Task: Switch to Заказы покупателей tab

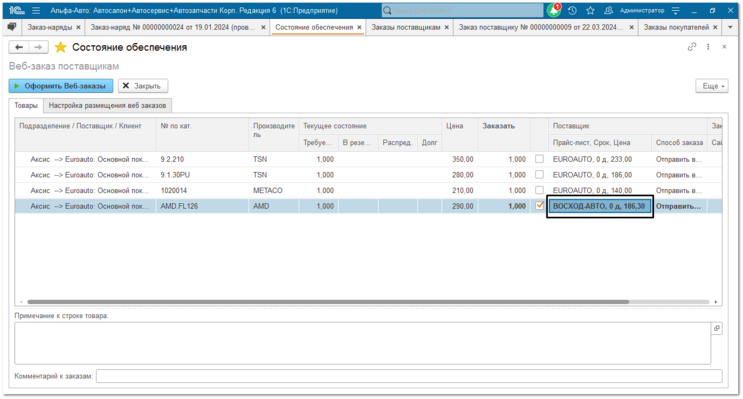Action: tap(676, 27)
